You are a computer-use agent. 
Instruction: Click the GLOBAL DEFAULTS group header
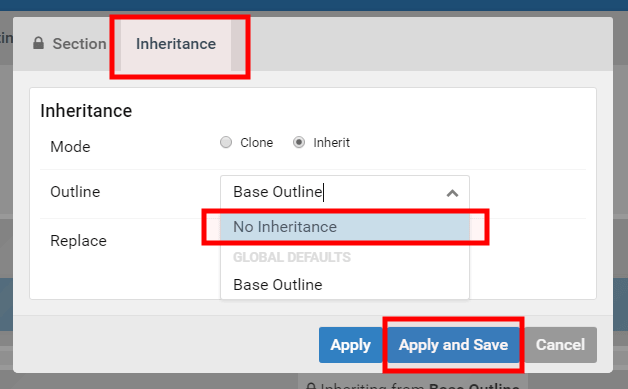pos(292,257)
